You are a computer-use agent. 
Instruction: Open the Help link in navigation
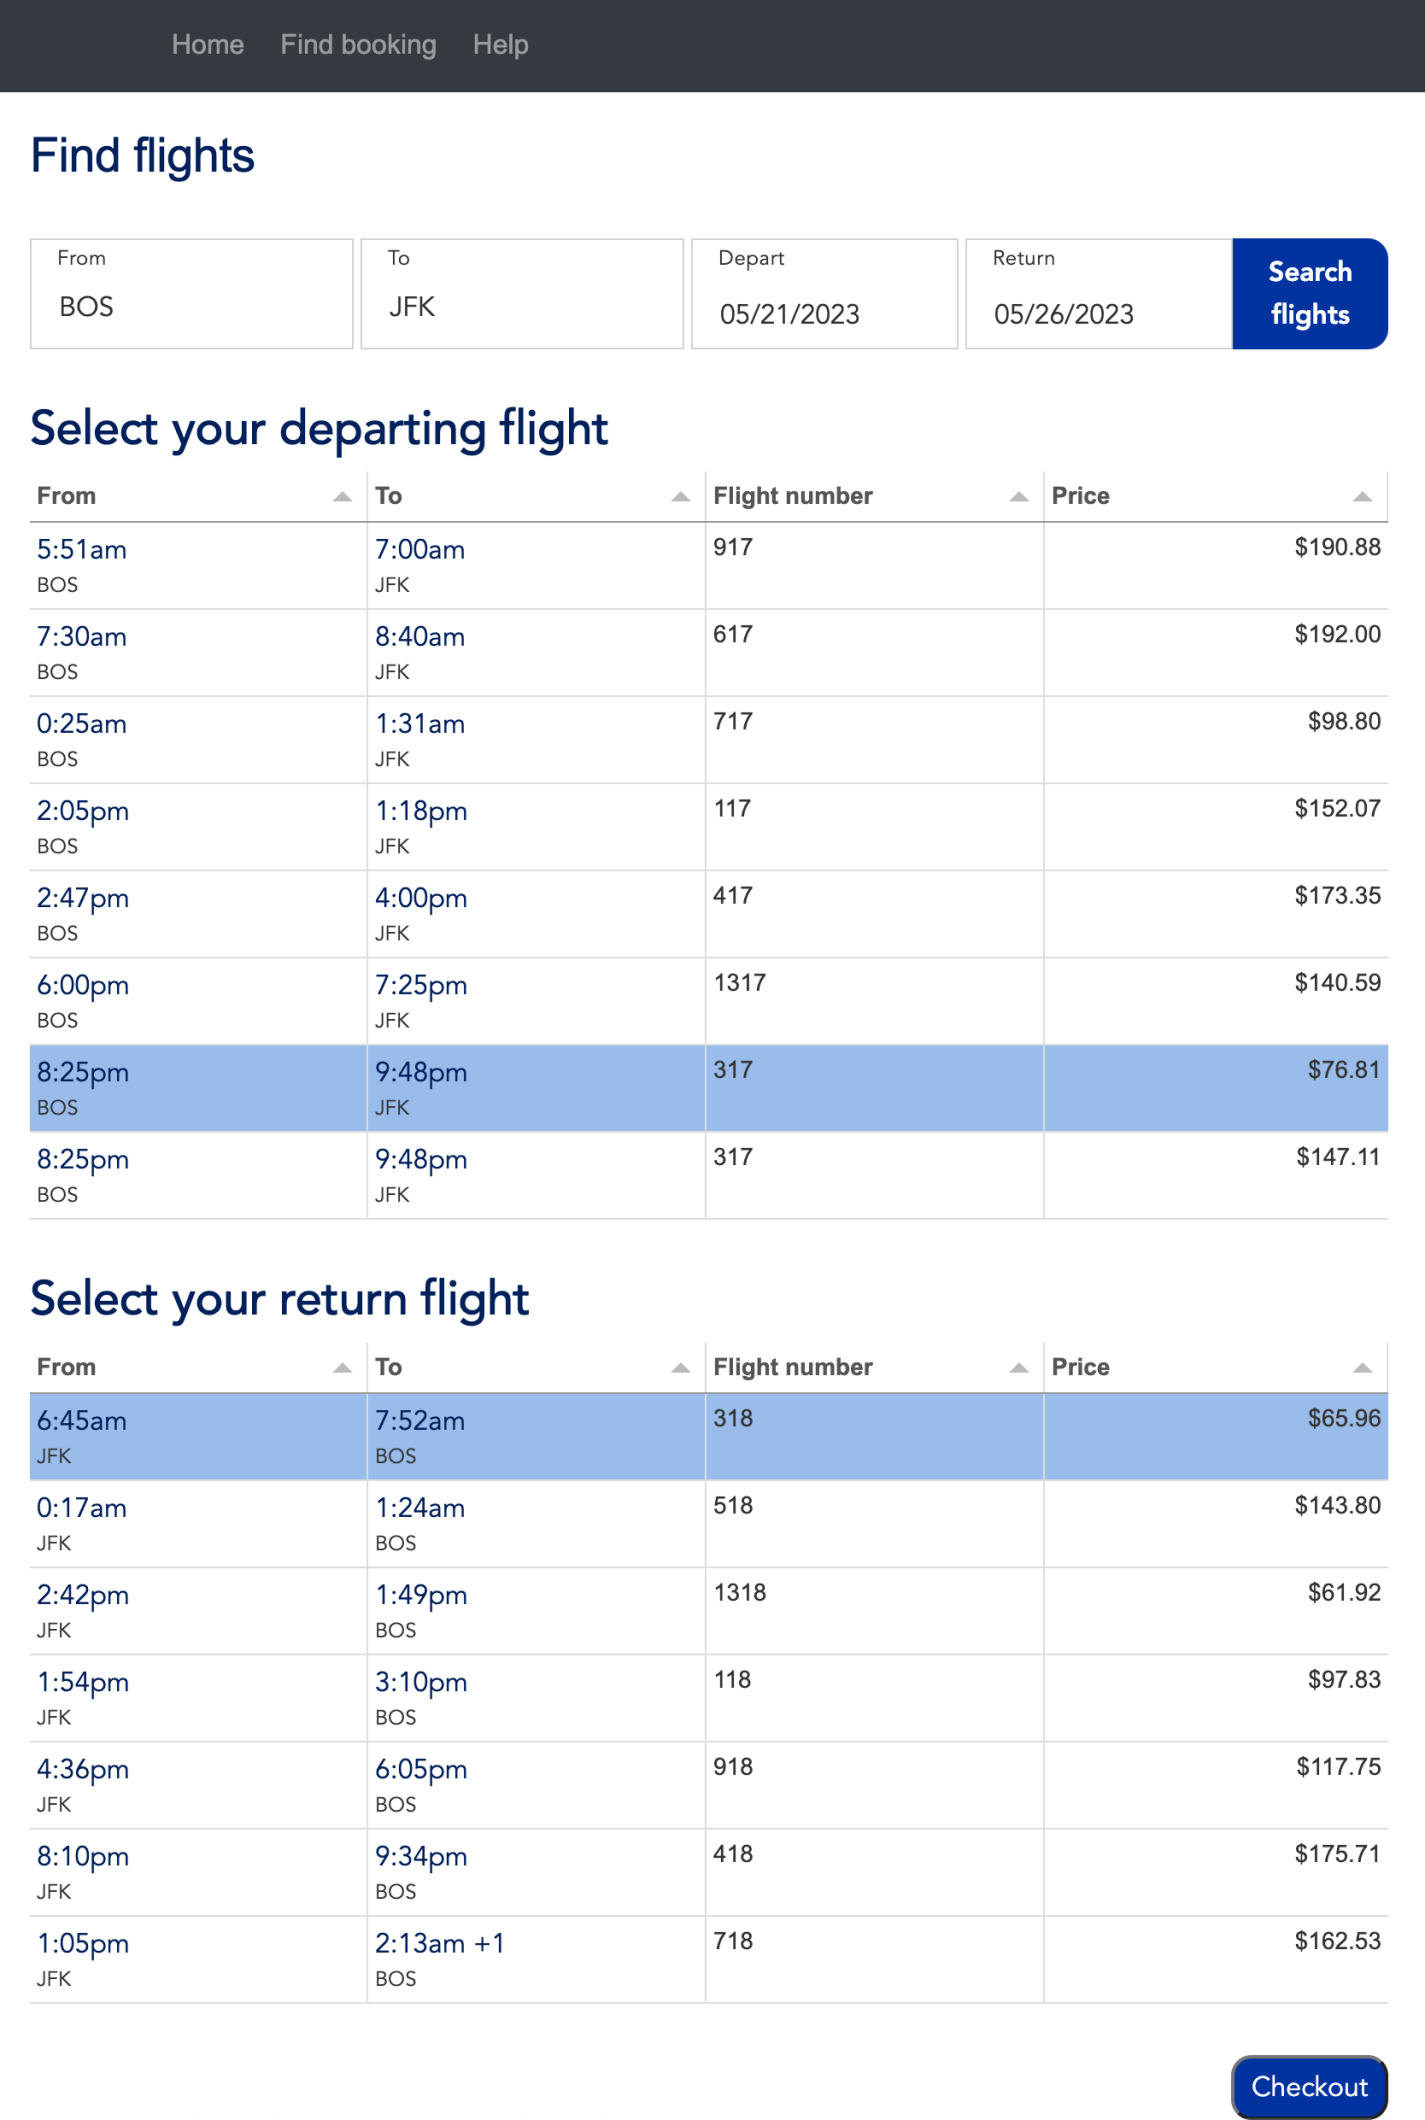pyautogui.click(x=500, y=45)
